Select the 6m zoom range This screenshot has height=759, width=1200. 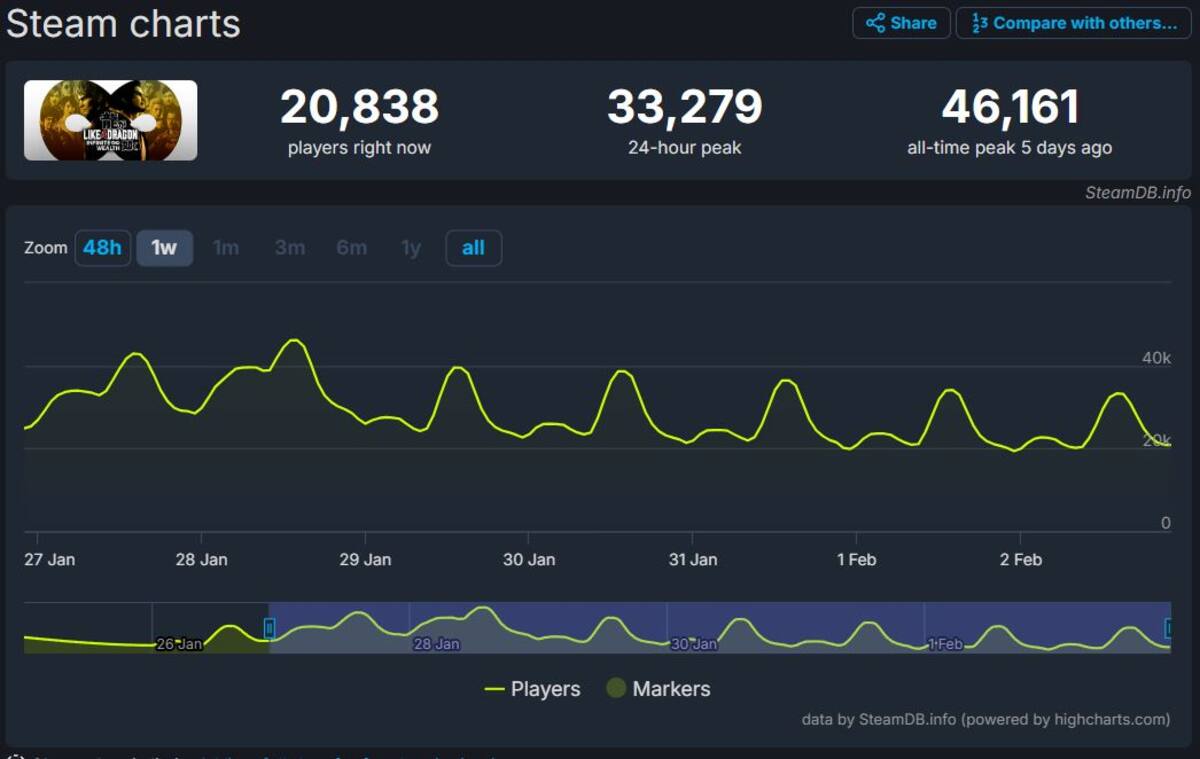click(x=351, y=248)
